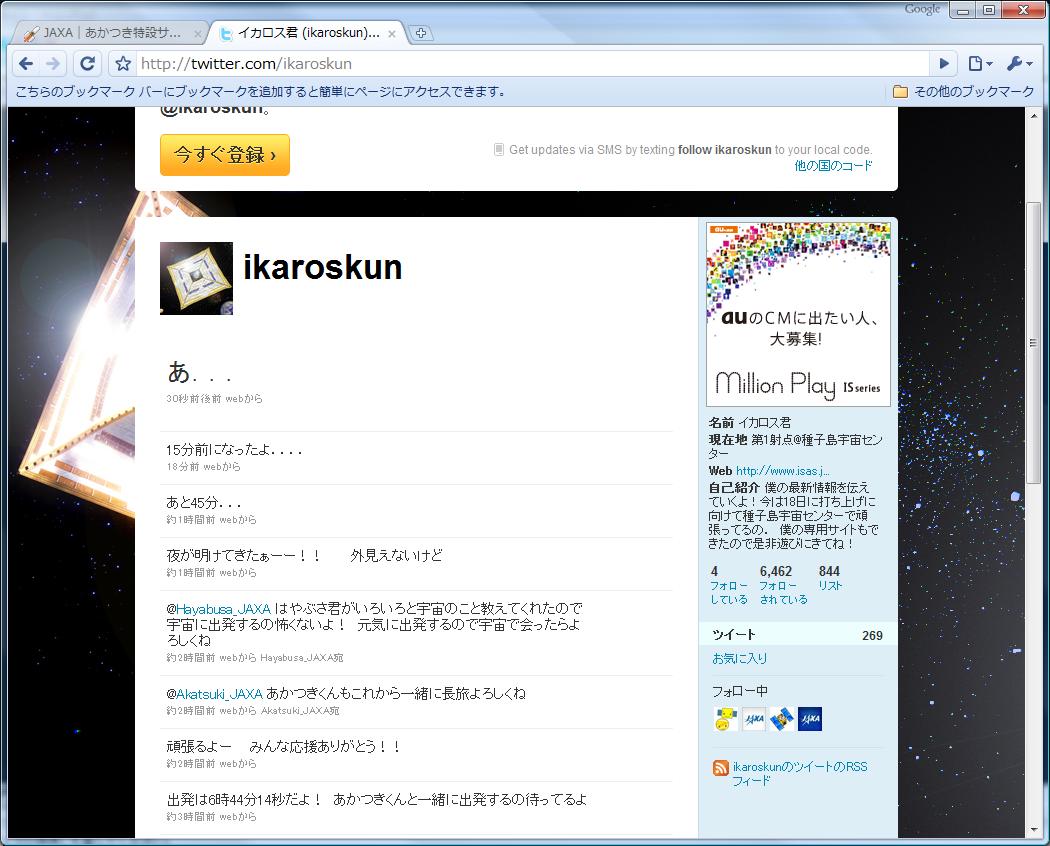The width and height of the screenshot is (1050, 846).
Task: Reload the page with the refresh icon
Action: tap(87, 64)
